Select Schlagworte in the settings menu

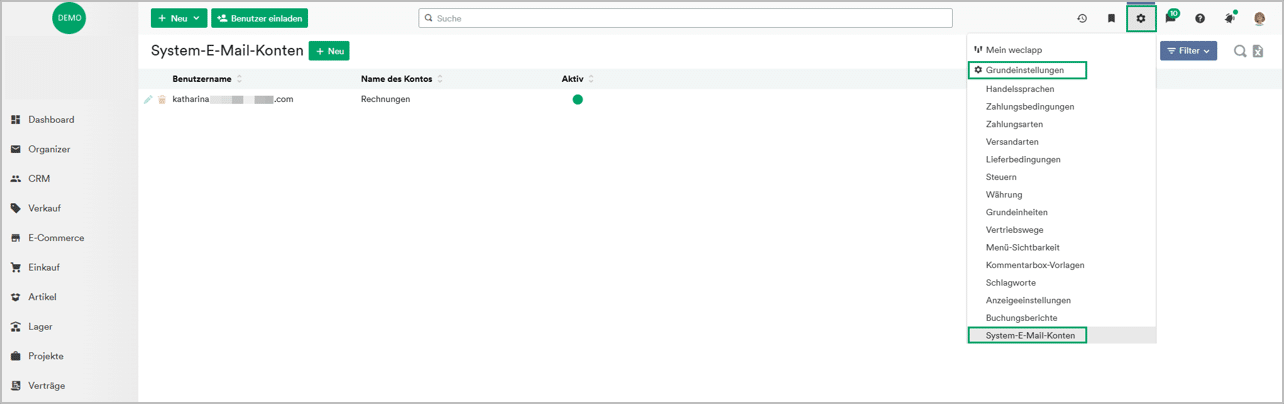1011,283
